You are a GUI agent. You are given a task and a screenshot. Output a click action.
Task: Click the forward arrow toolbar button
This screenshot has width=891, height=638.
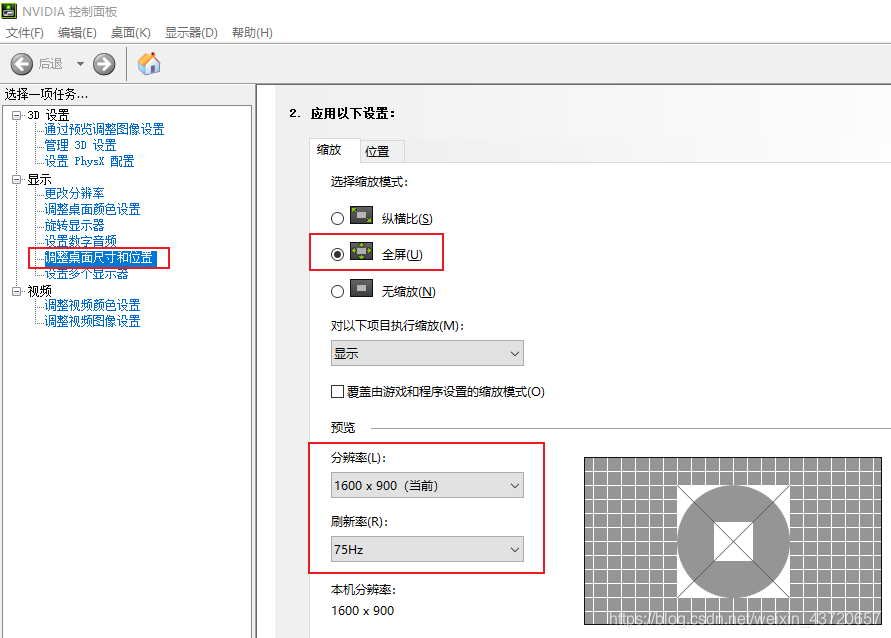pyautogui.click(x=104, y=64)
